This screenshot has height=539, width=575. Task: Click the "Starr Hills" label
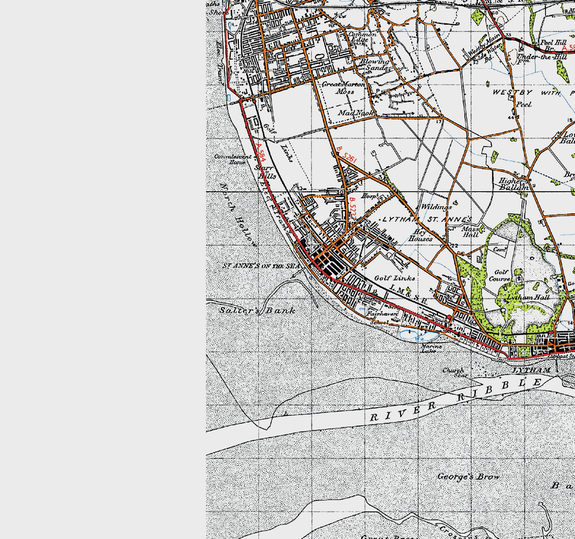pyautogui.click(x=265, y=172)
